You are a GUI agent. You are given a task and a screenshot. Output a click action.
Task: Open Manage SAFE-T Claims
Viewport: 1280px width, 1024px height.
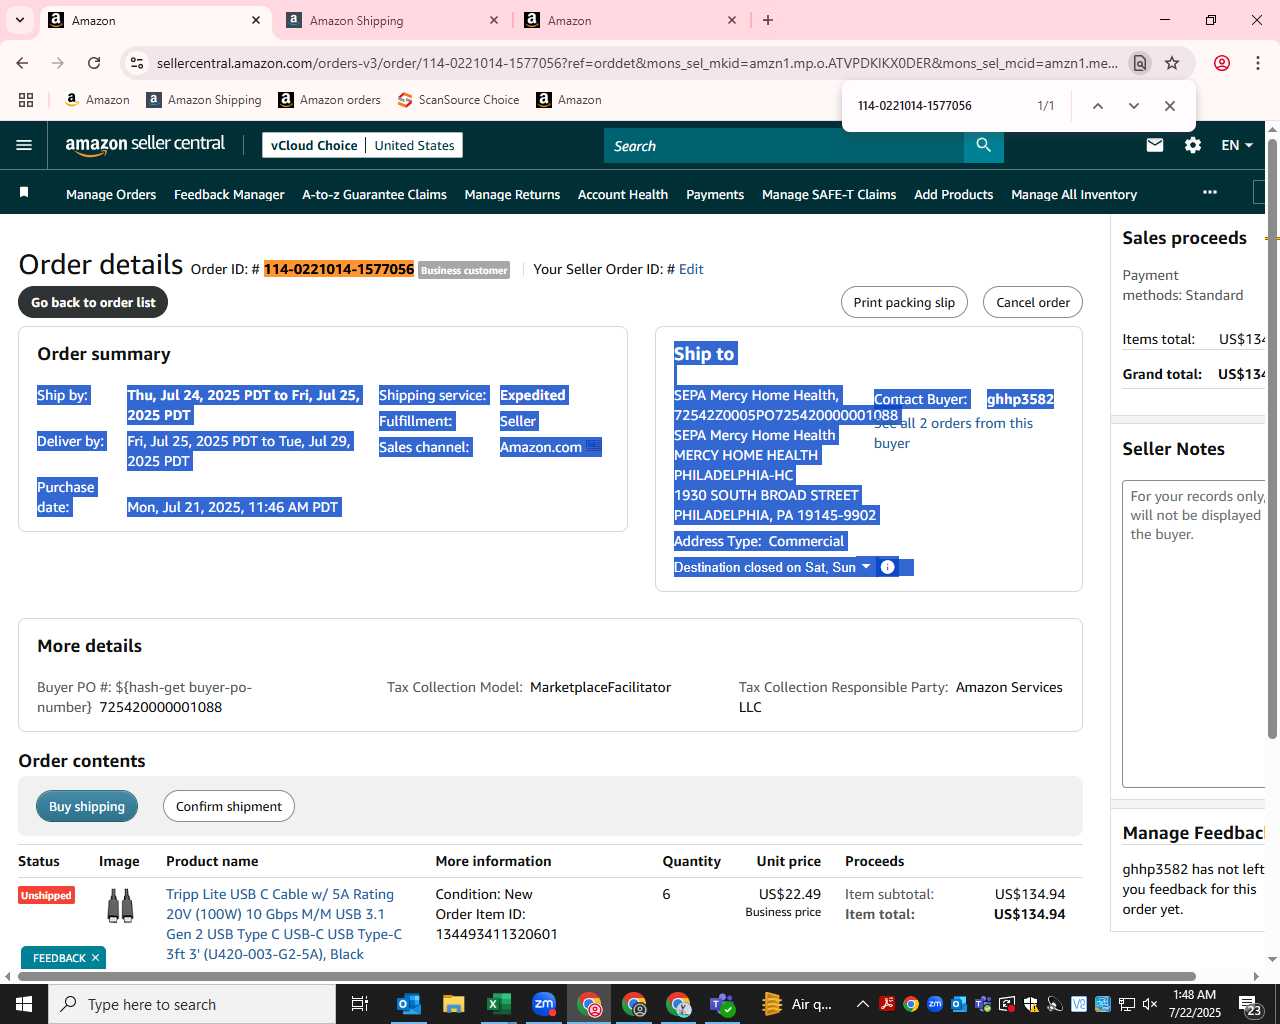pos(829,194)
